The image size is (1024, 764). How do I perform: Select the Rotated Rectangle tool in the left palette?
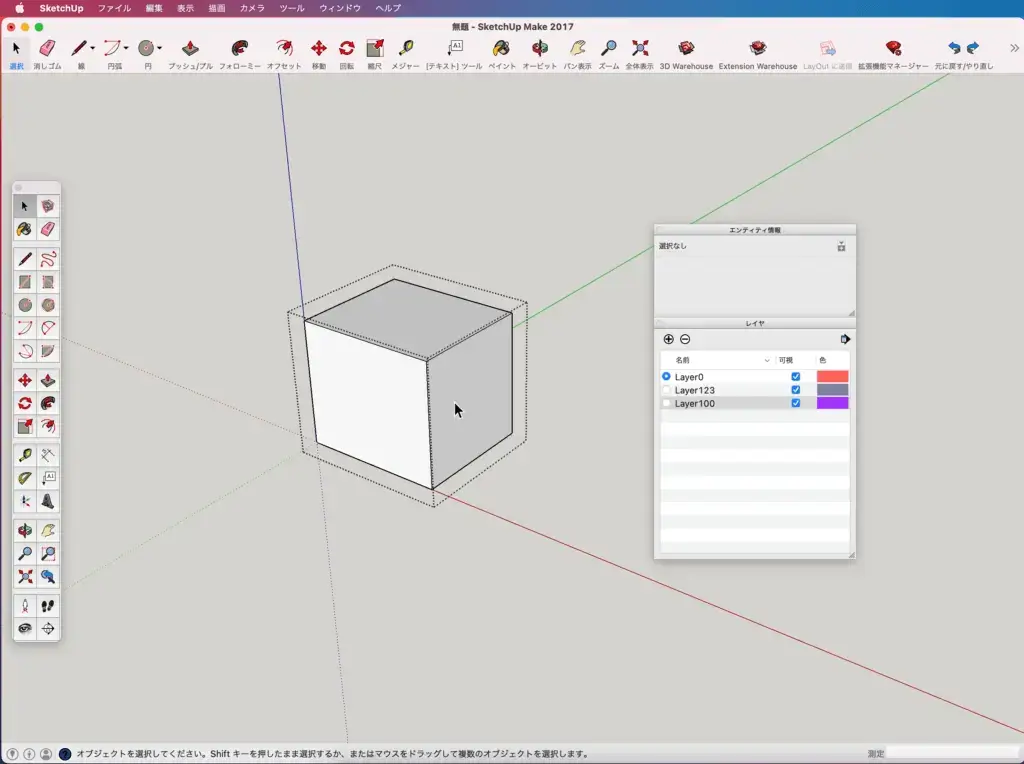pos(48,282)
